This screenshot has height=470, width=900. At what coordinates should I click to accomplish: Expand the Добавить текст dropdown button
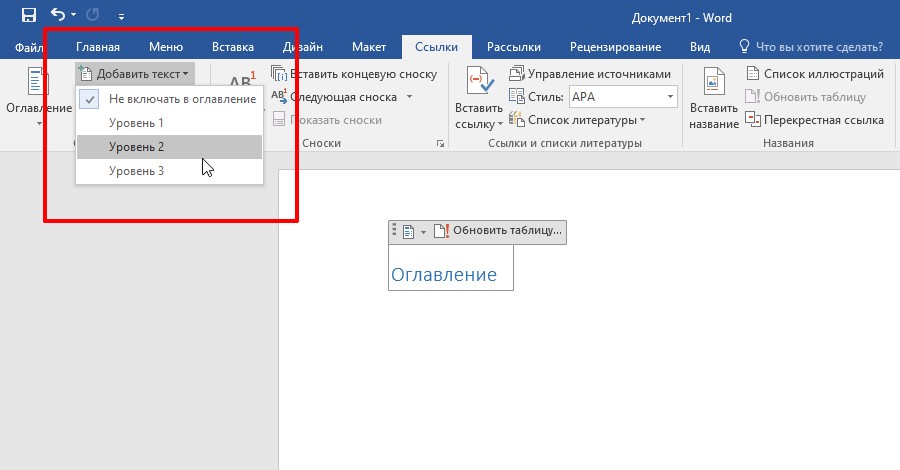135,73
